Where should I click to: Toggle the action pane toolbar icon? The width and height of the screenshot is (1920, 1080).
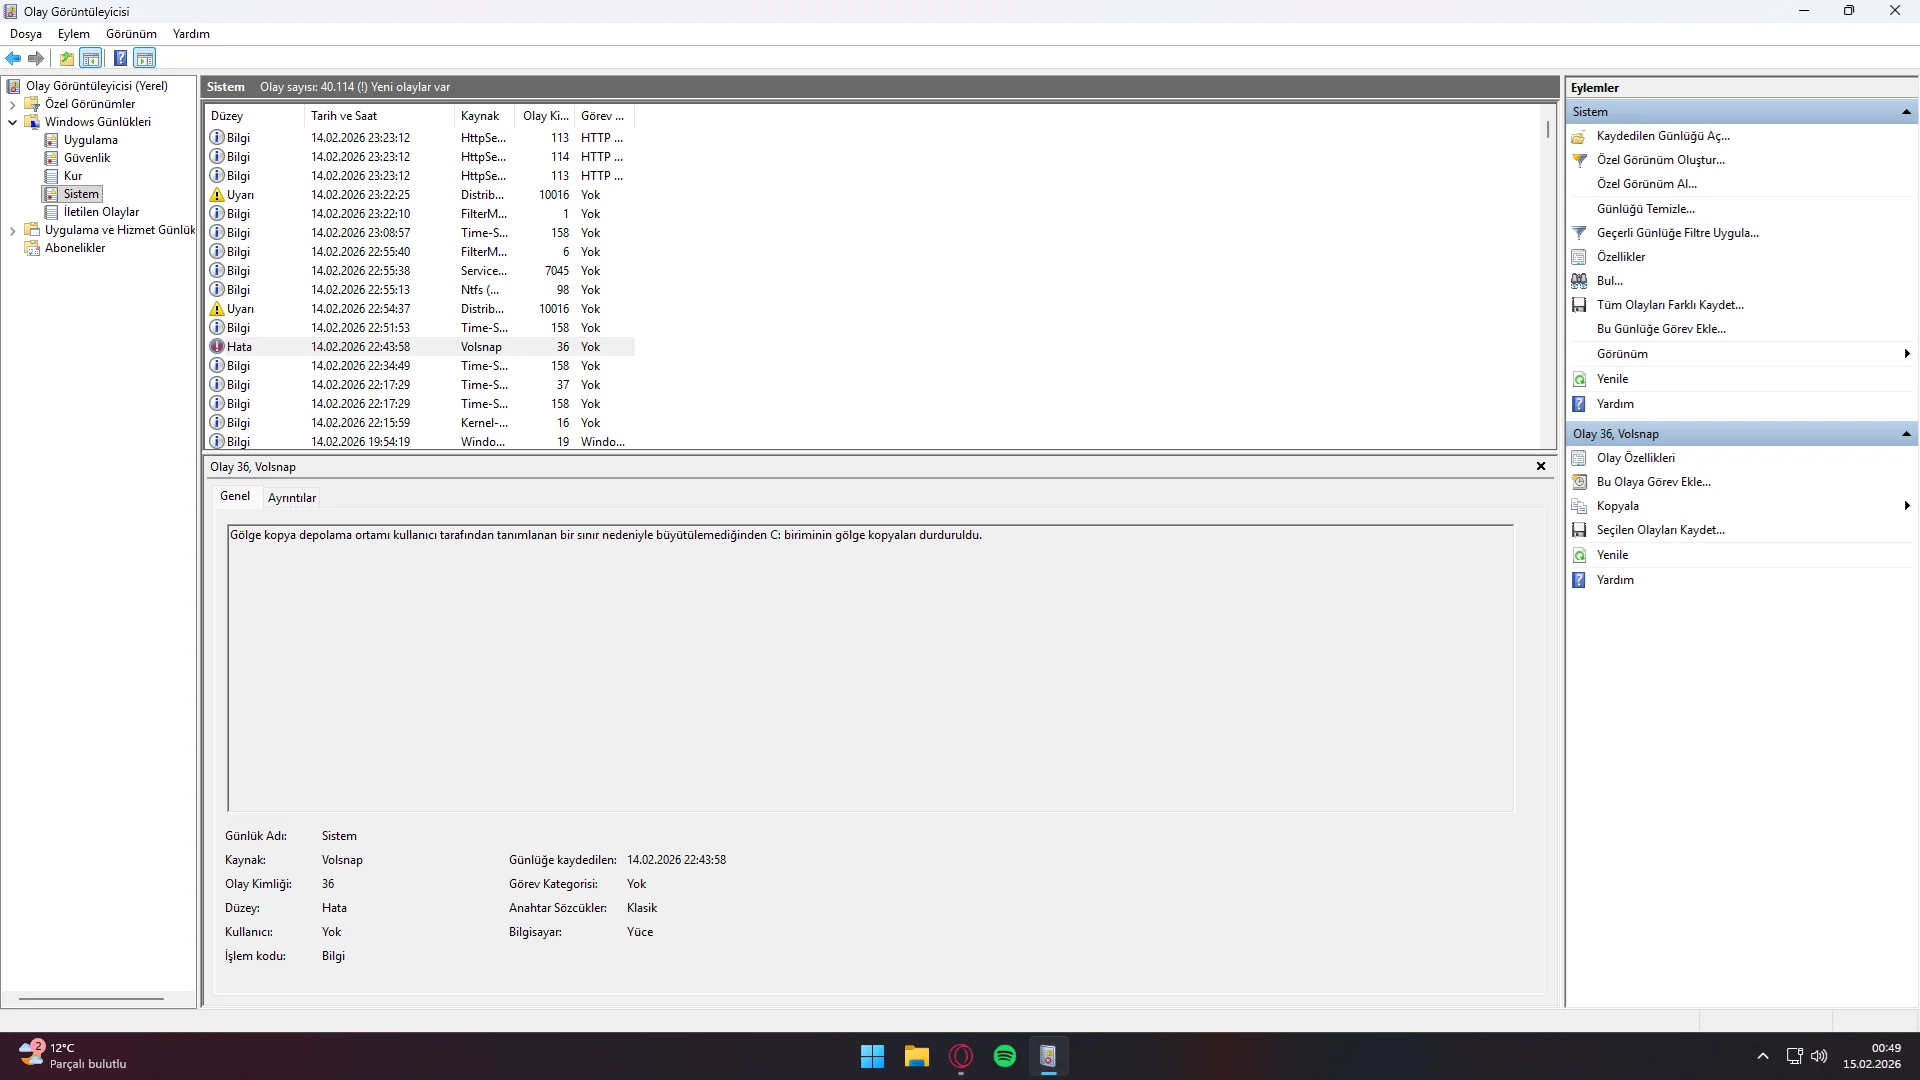145,58
